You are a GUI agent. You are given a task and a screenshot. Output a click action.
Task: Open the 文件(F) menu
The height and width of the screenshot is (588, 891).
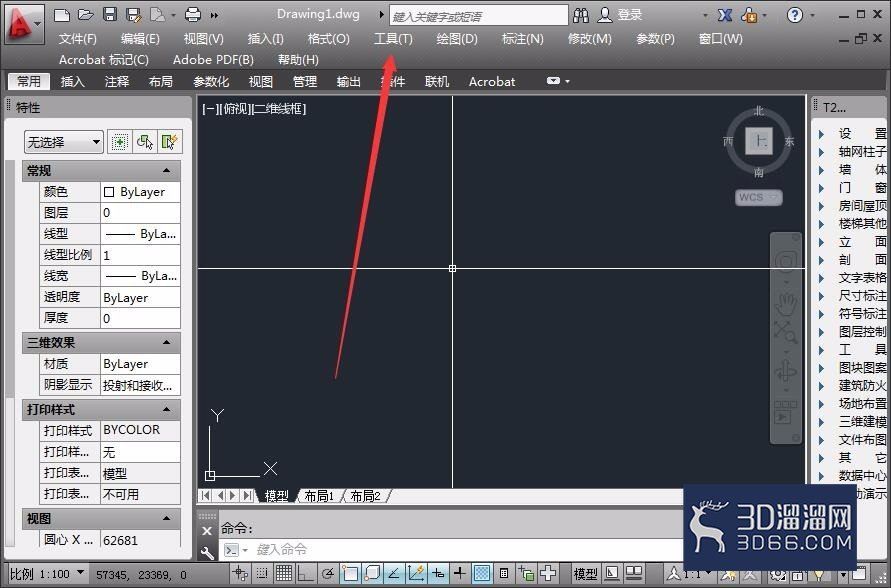78,39
